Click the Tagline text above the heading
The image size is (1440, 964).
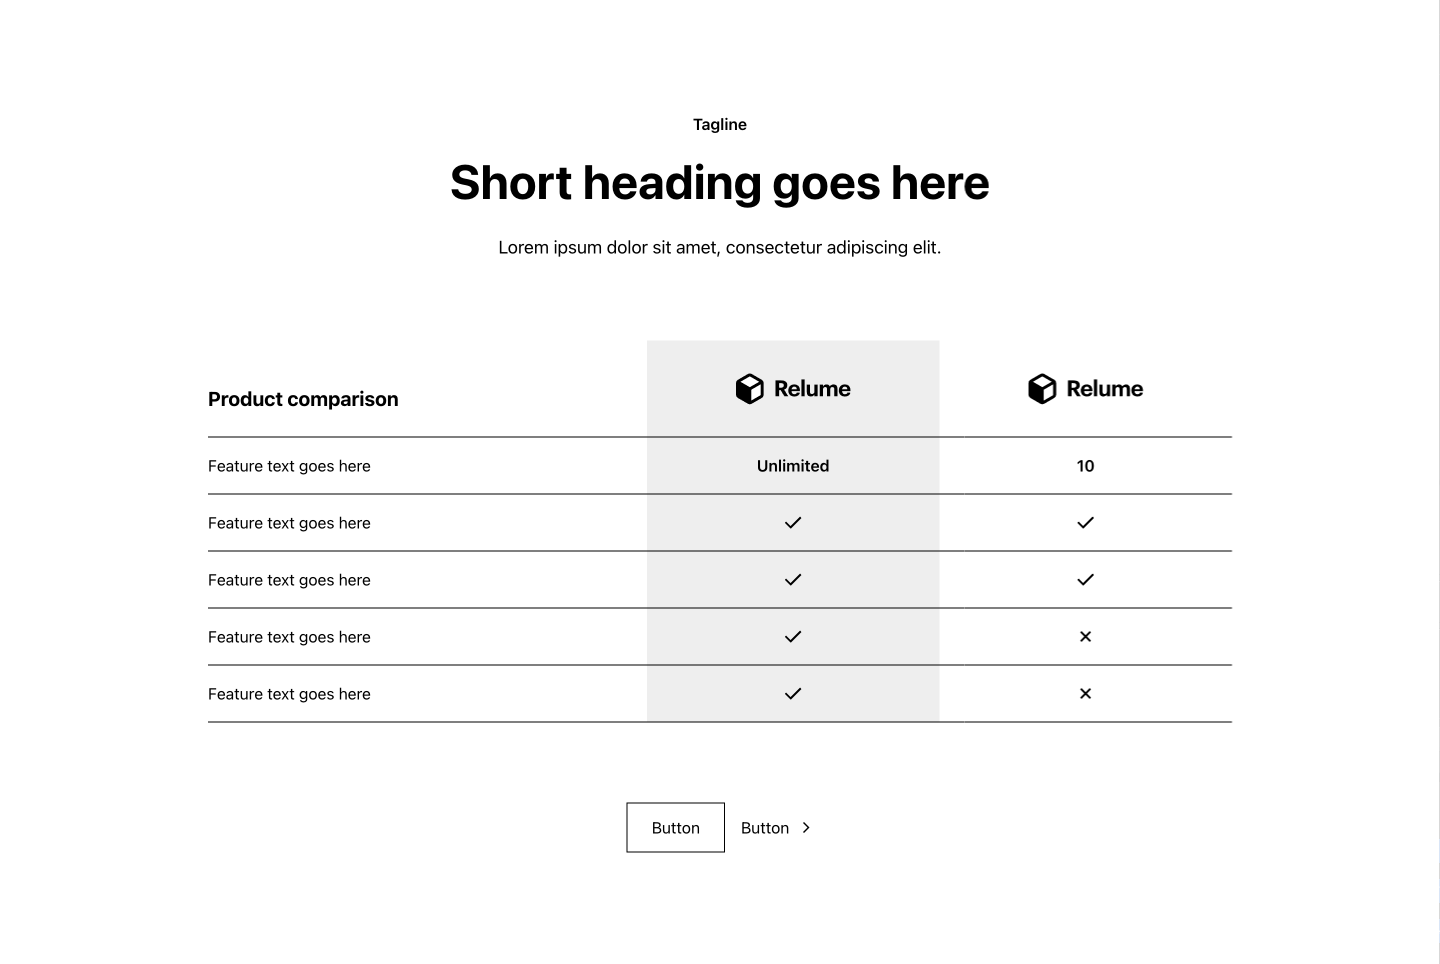click(720, 125)
